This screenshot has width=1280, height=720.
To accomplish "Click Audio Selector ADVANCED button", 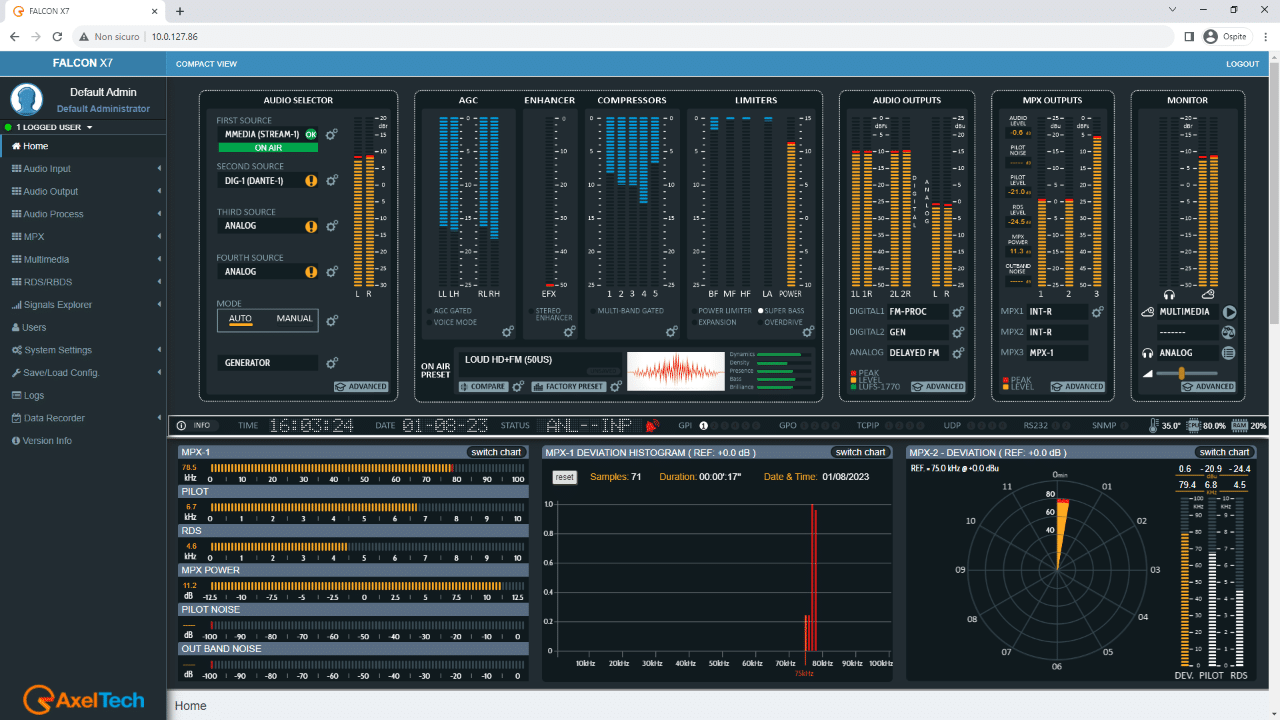I will 361,386.
